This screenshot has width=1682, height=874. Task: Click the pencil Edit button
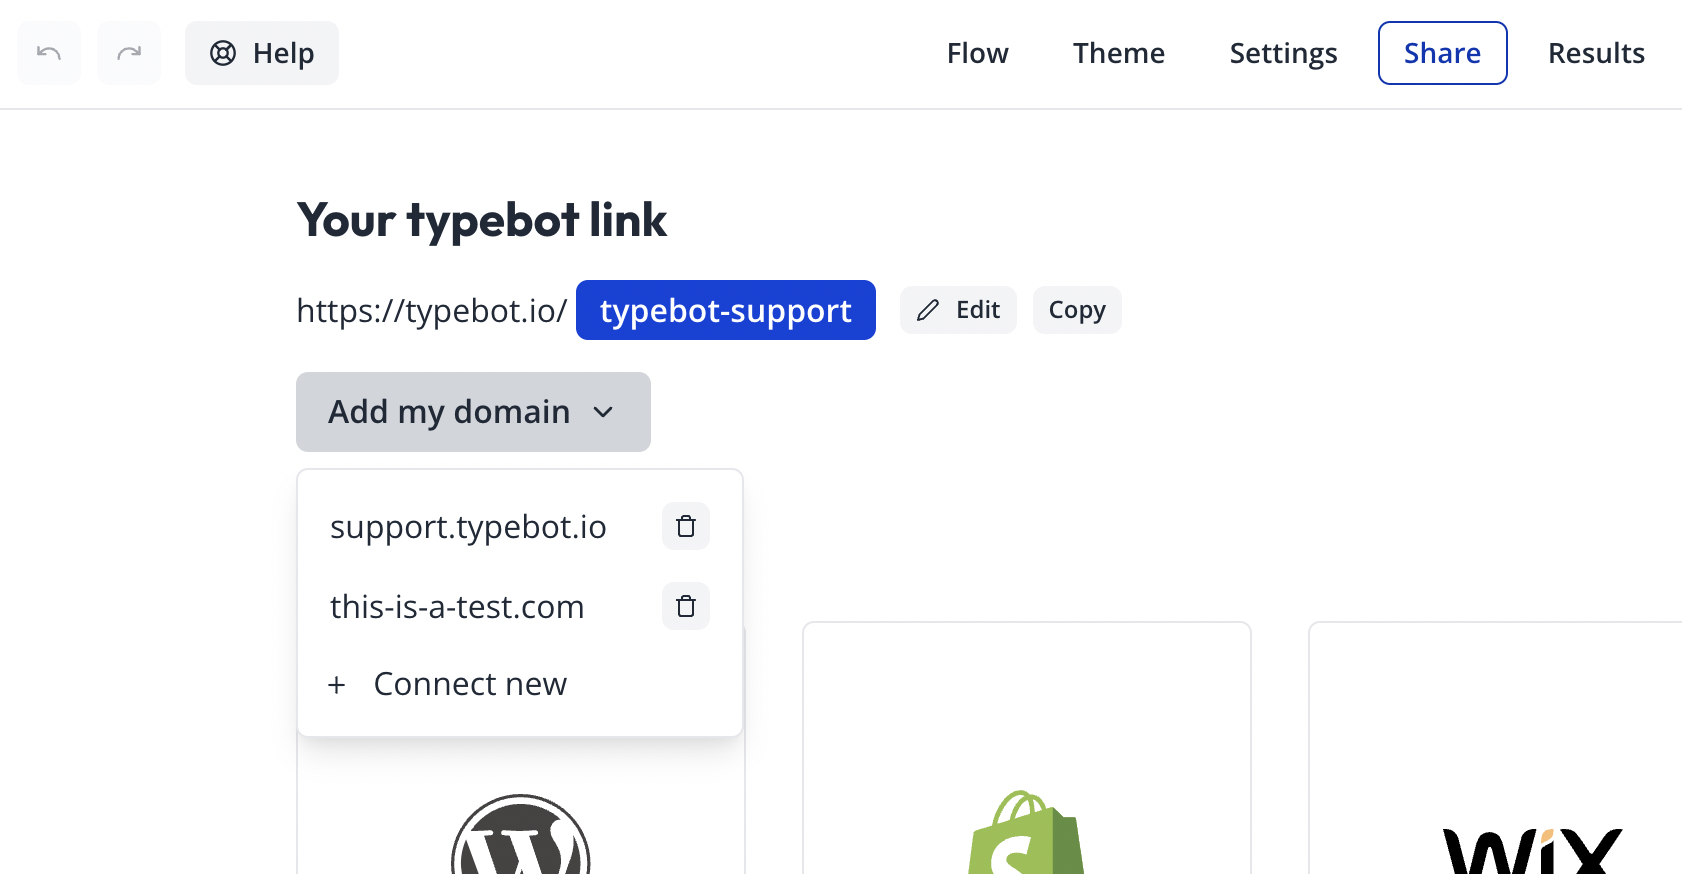point(958,310)
